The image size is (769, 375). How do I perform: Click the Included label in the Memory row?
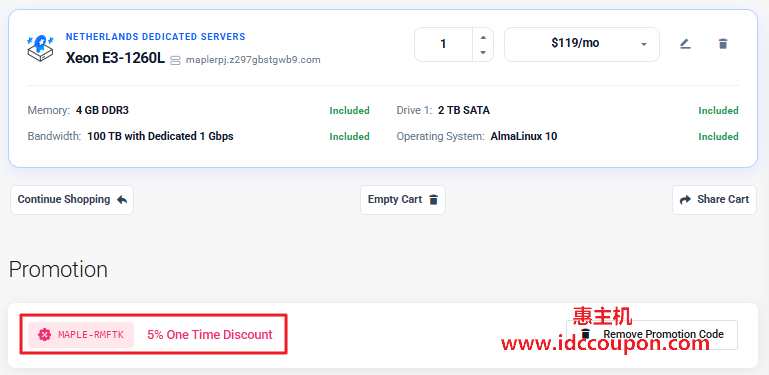pos(349,111)
